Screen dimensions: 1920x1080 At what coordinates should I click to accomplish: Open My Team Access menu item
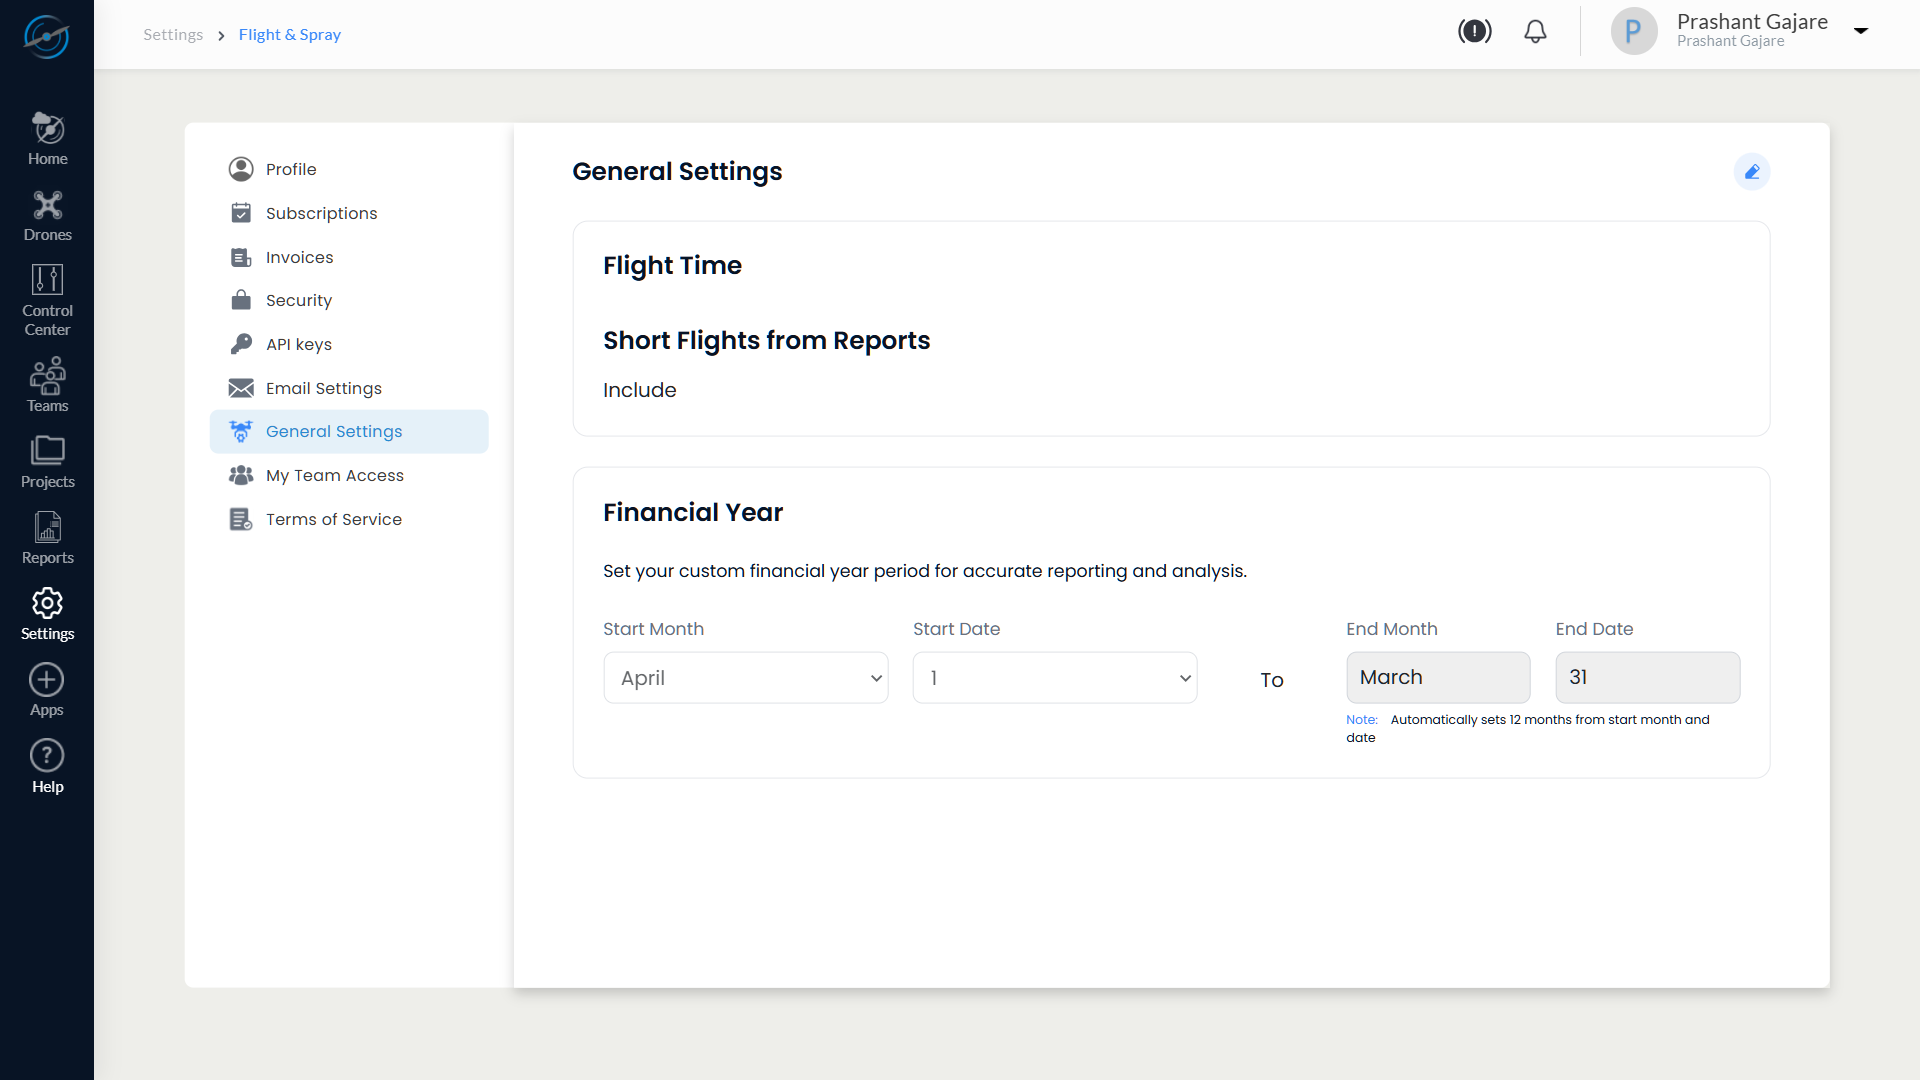[334, 475]
